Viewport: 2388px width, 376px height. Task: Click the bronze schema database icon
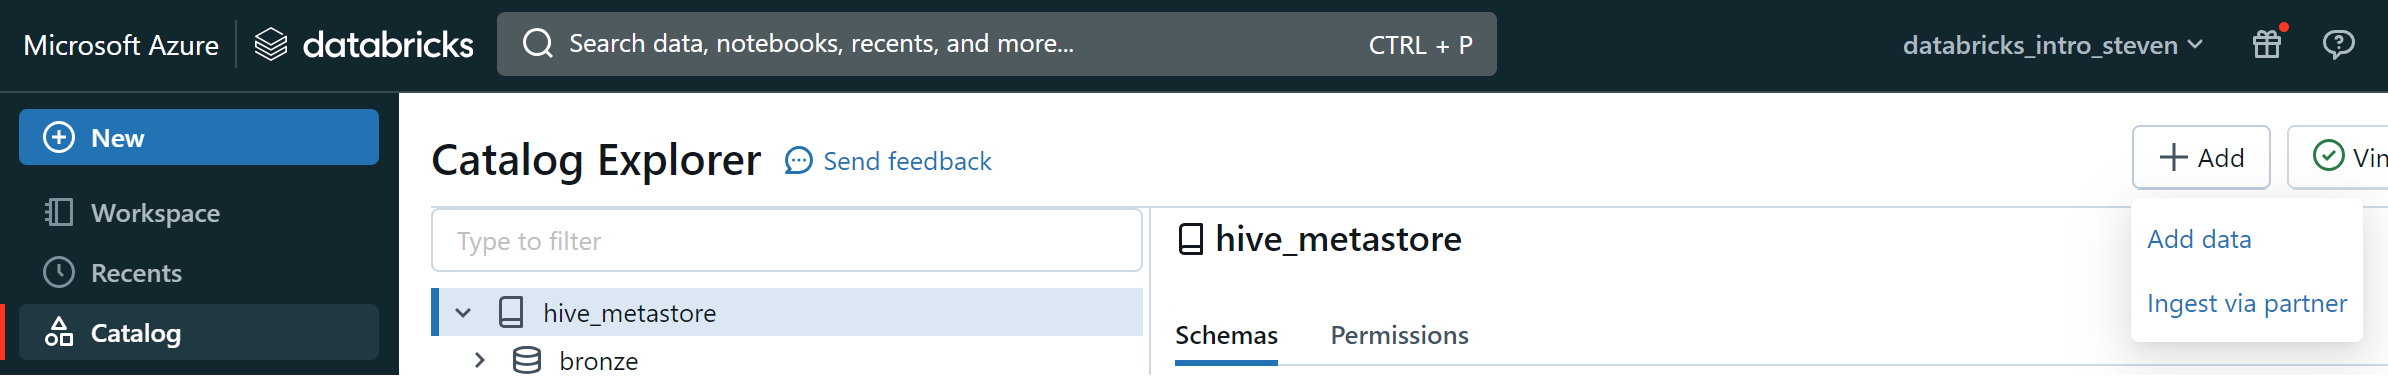coord(527,360)
